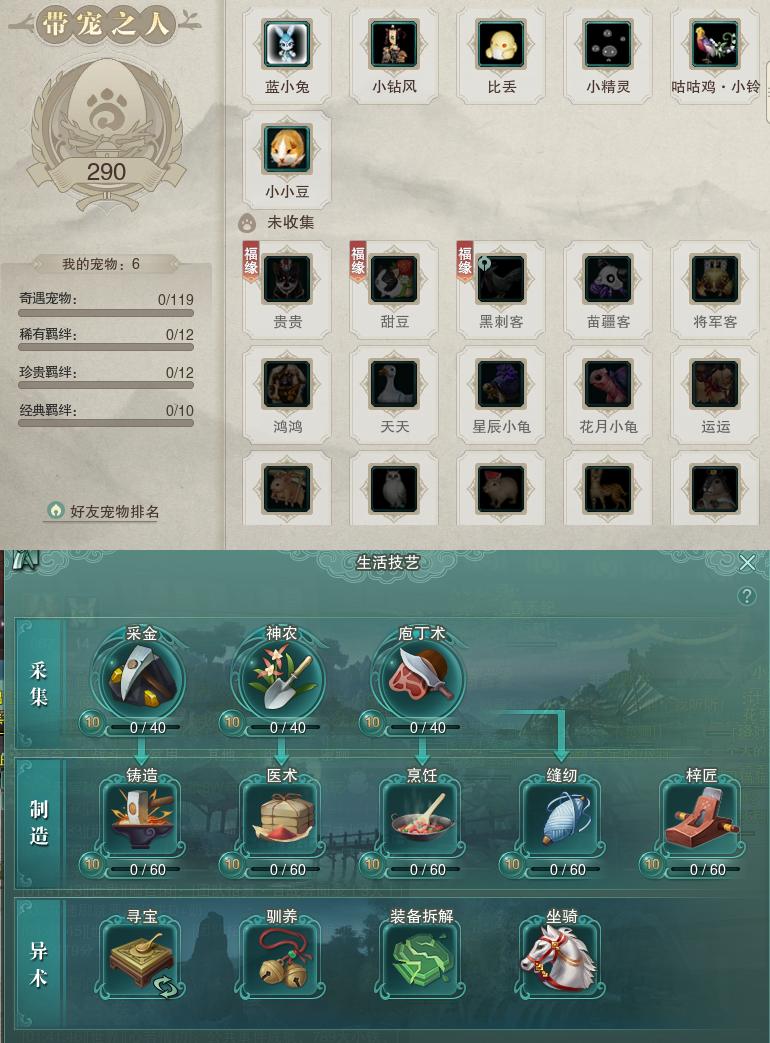Select the 梓匠 carpentry skill
This screenshot has width=770, height=1043.
click(702, 818)
